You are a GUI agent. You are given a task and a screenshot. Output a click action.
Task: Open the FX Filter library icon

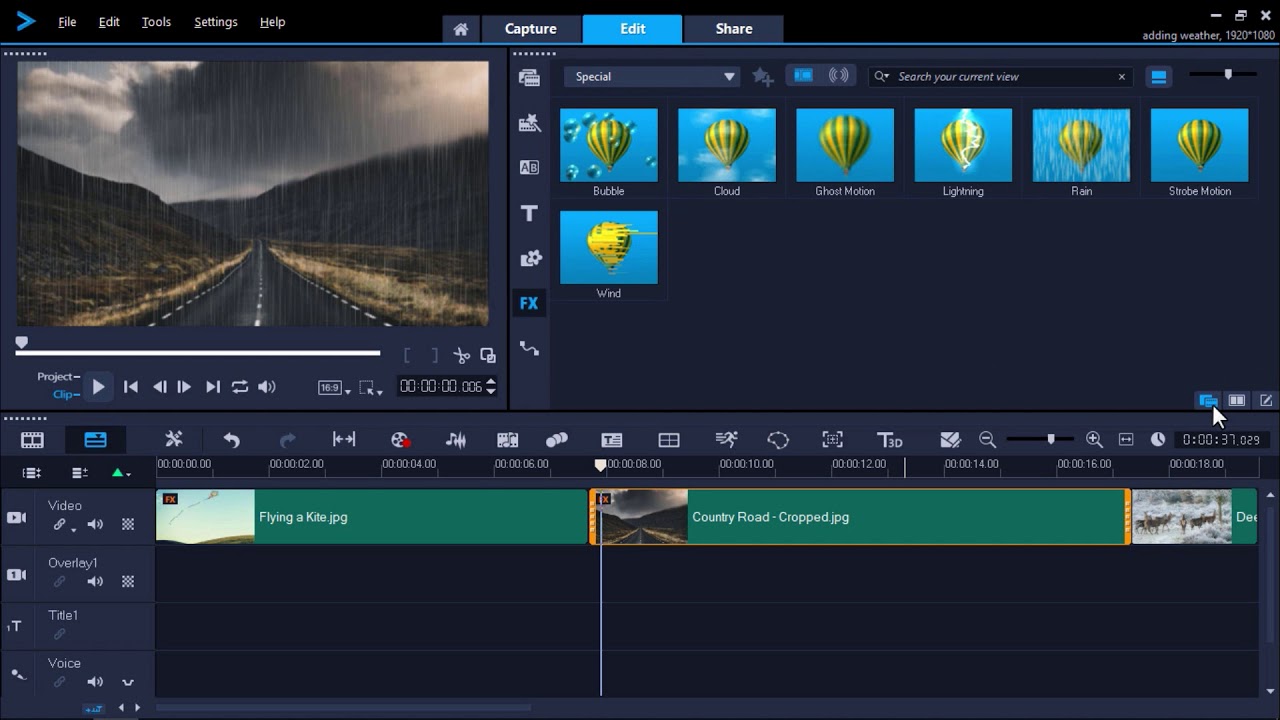tap(529, 303)
